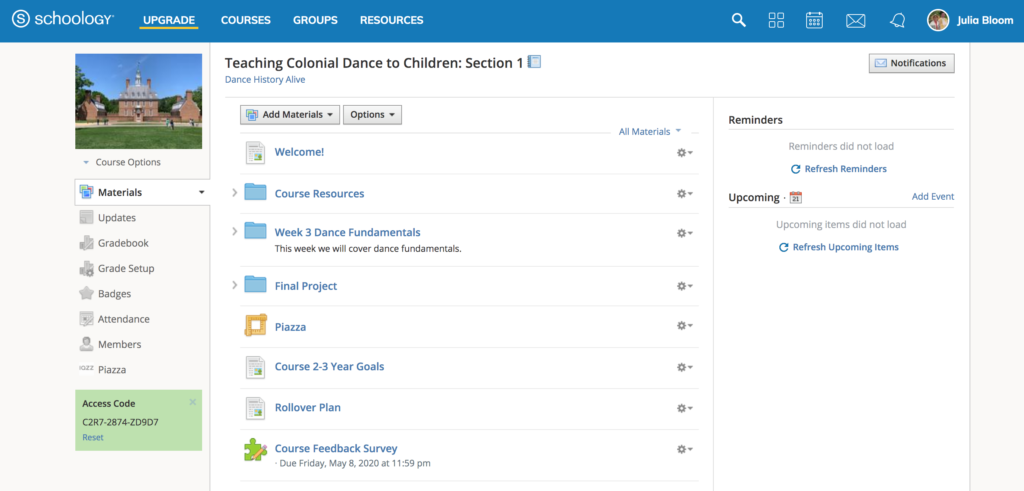This screenshot has width=1024, height=491.
Task: Open the messages envelope icon
Action: click(x=855, y=20)
